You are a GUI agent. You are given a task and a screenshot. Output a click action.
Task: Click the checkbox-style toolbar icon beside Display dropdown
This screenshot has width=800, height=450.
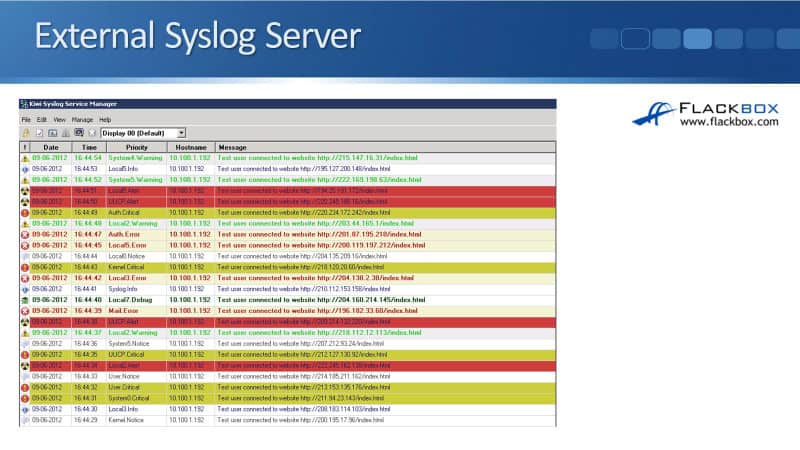pyautogui.click(x=39, y=132)
